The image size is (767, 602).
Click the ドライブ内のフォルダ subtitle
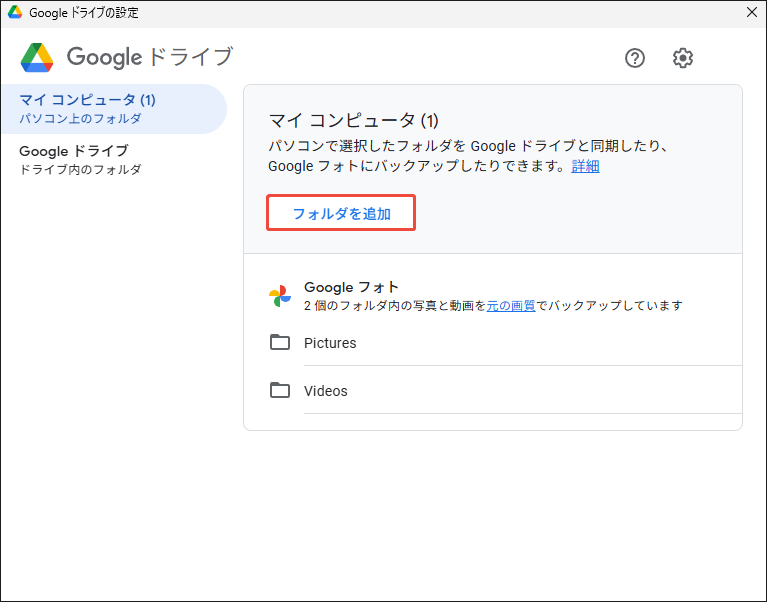(x=80, y=169)
